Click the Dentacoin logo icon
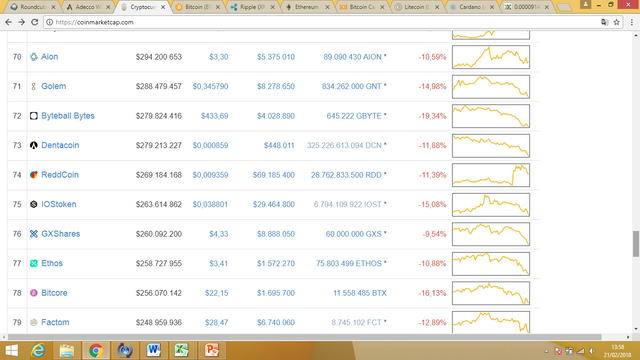Viewport: 640px width, 360px height. tap(34, 145)
